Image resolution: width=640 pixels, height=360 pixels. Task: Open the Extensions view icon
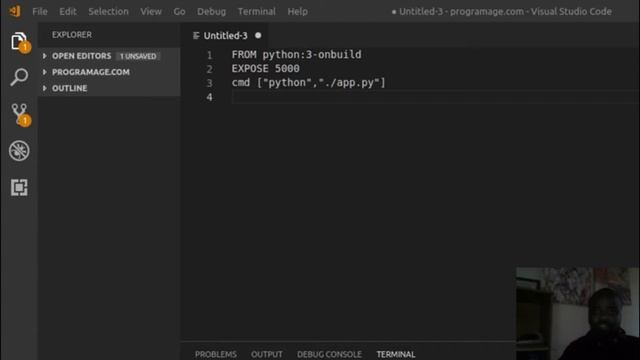[x=19, y=187]
